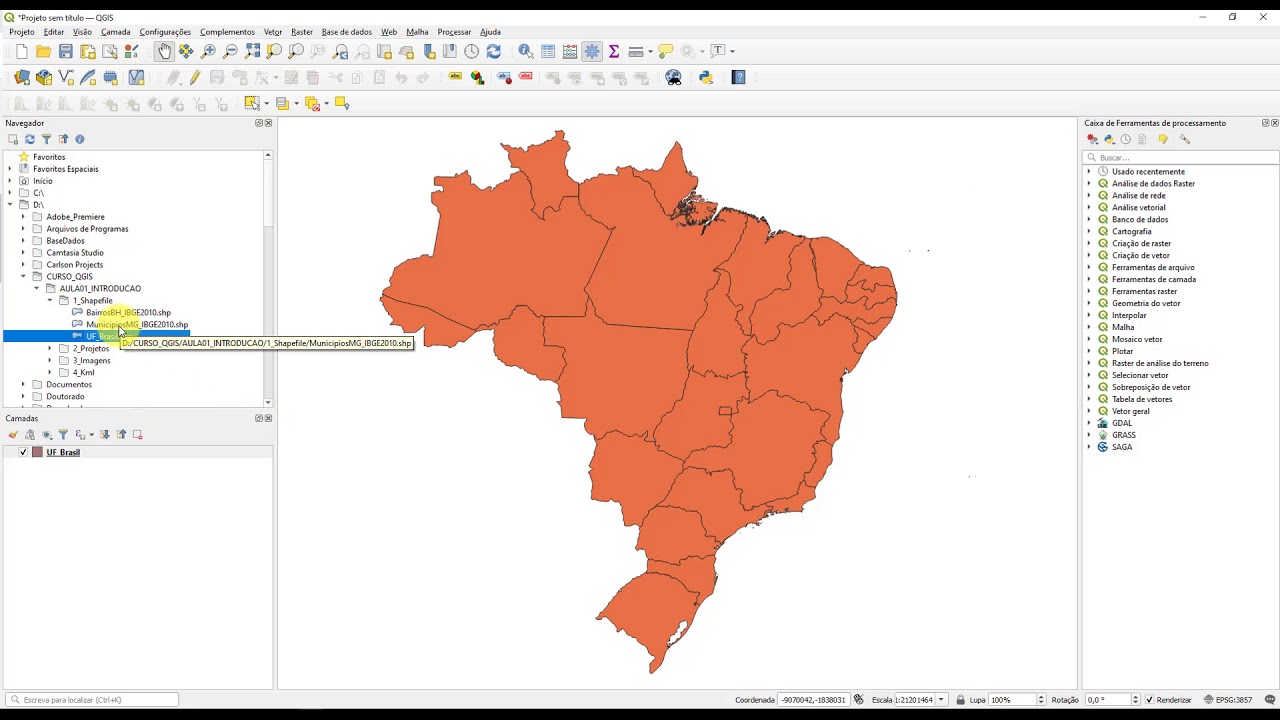This screenshot has height=720, width=1280.
Task: Open project via the yellow folder icon
Action: tap(43, 51)
